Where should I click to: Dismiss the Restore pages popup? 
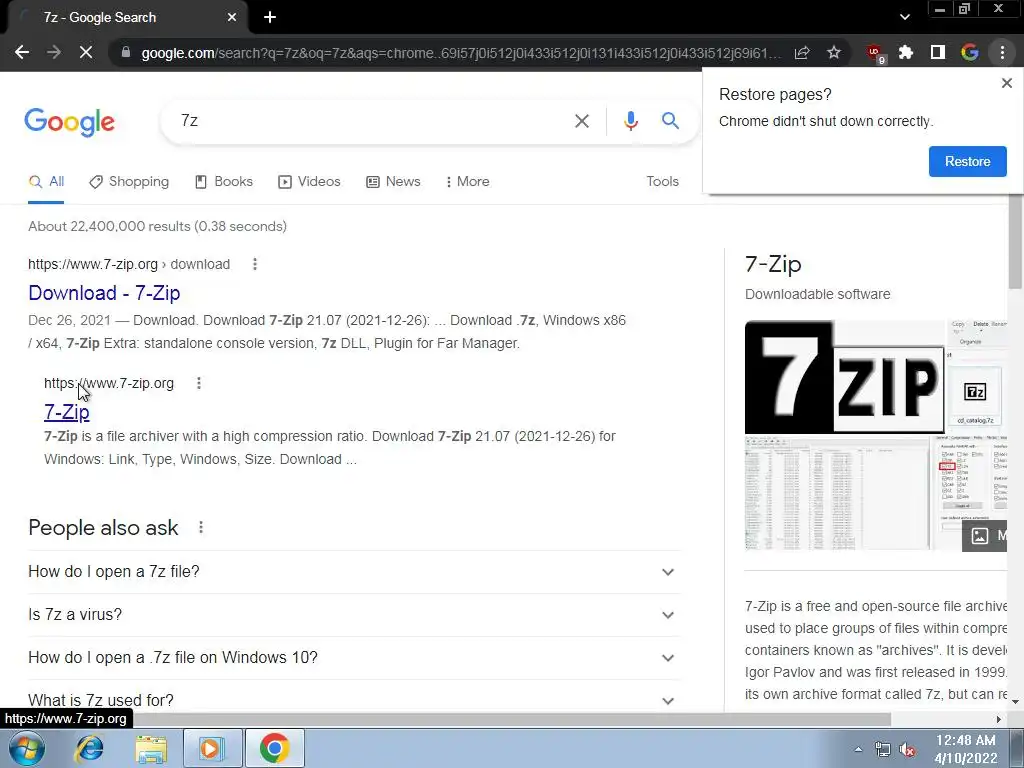(x=1007, y=83)
